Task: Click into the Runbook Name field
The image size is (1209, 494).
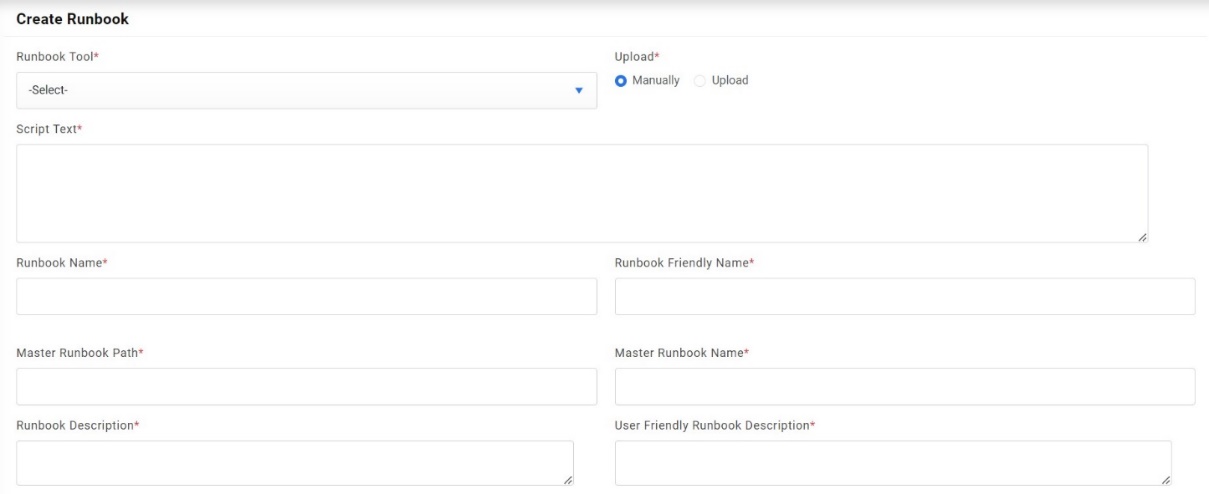Action: [x=306, y=296]
